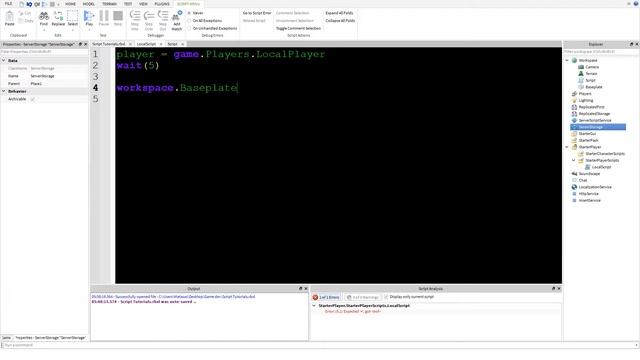Collapse the StarterPlayerScripts tree node
The height and width of the screenshot is (360, 640).
573,160
